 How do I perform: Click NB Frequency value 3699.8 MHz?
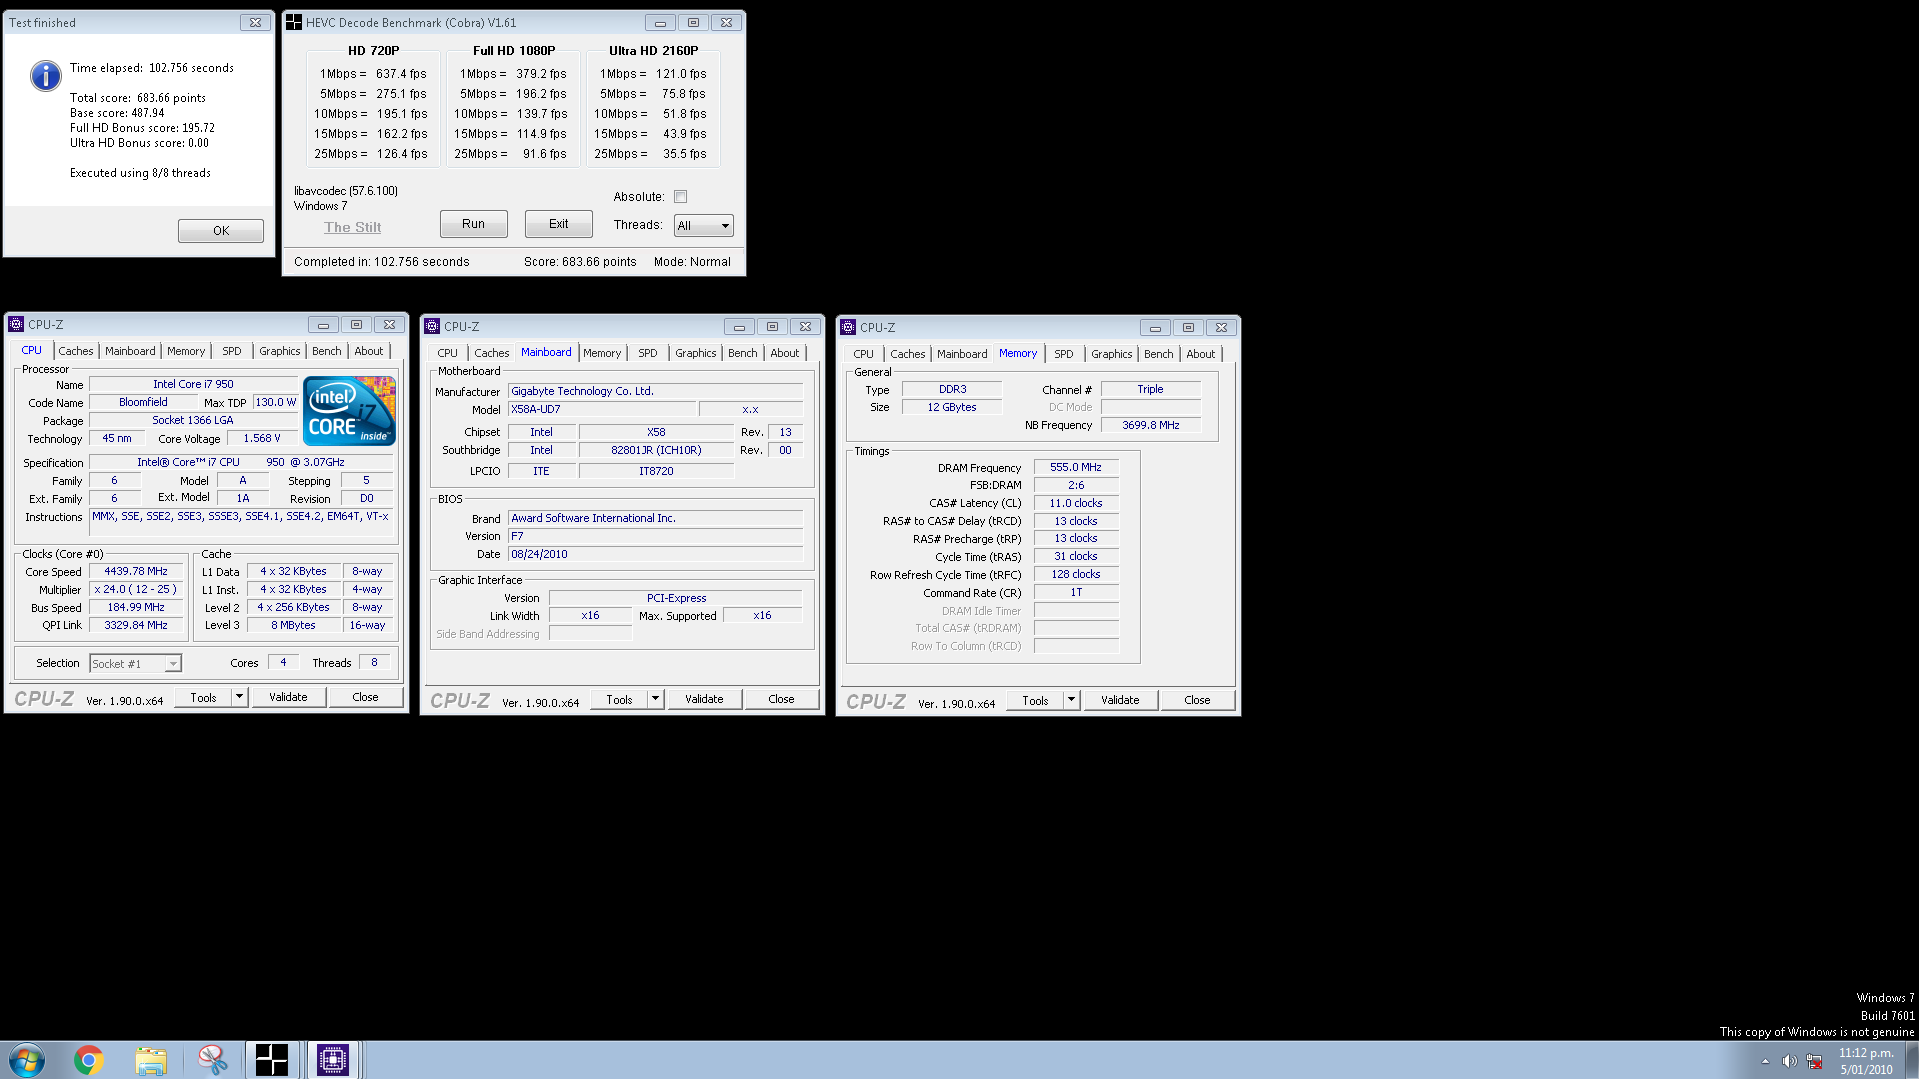tap(1151, 425)
